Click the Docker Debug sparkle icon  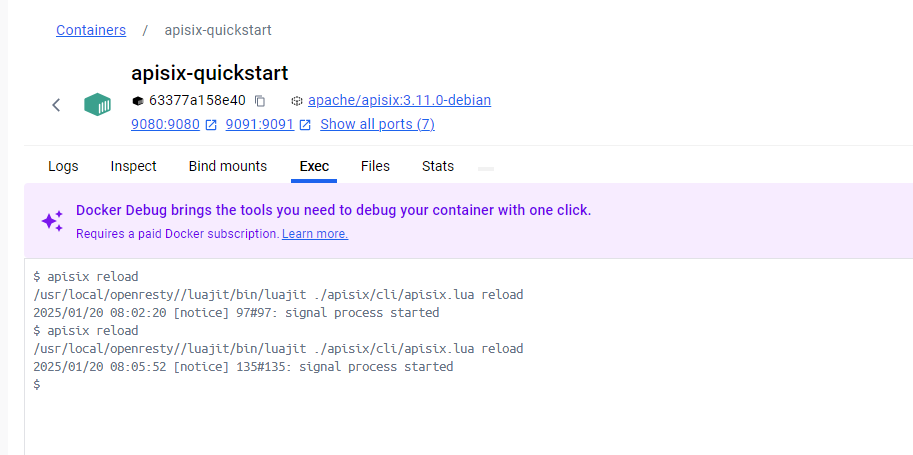pos(52,221)
